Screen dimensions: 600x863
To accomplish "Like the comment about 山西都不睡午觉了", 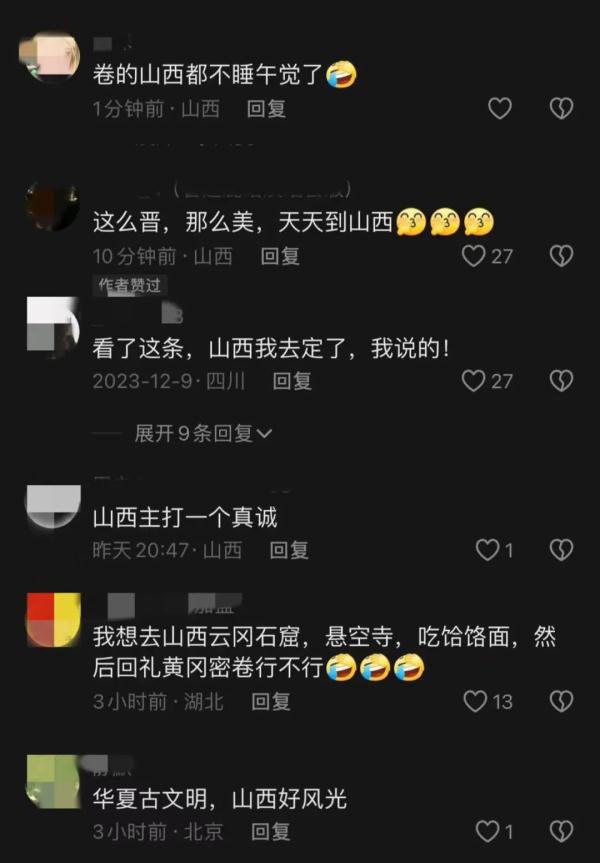I will [500, 108].
